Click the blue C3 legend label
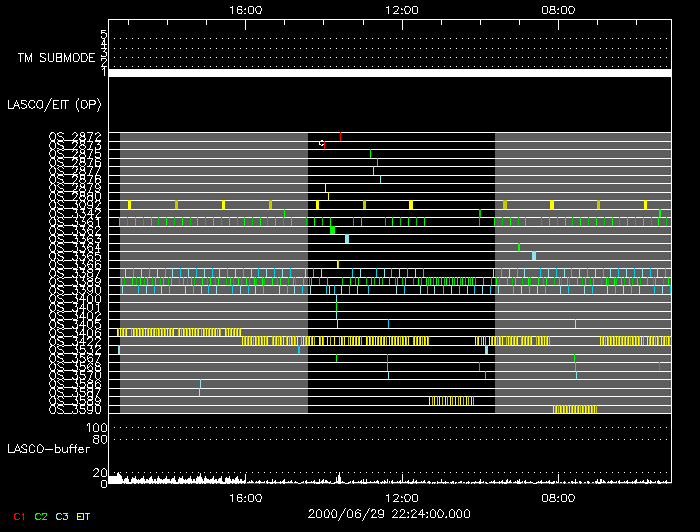 click(63, 516)
